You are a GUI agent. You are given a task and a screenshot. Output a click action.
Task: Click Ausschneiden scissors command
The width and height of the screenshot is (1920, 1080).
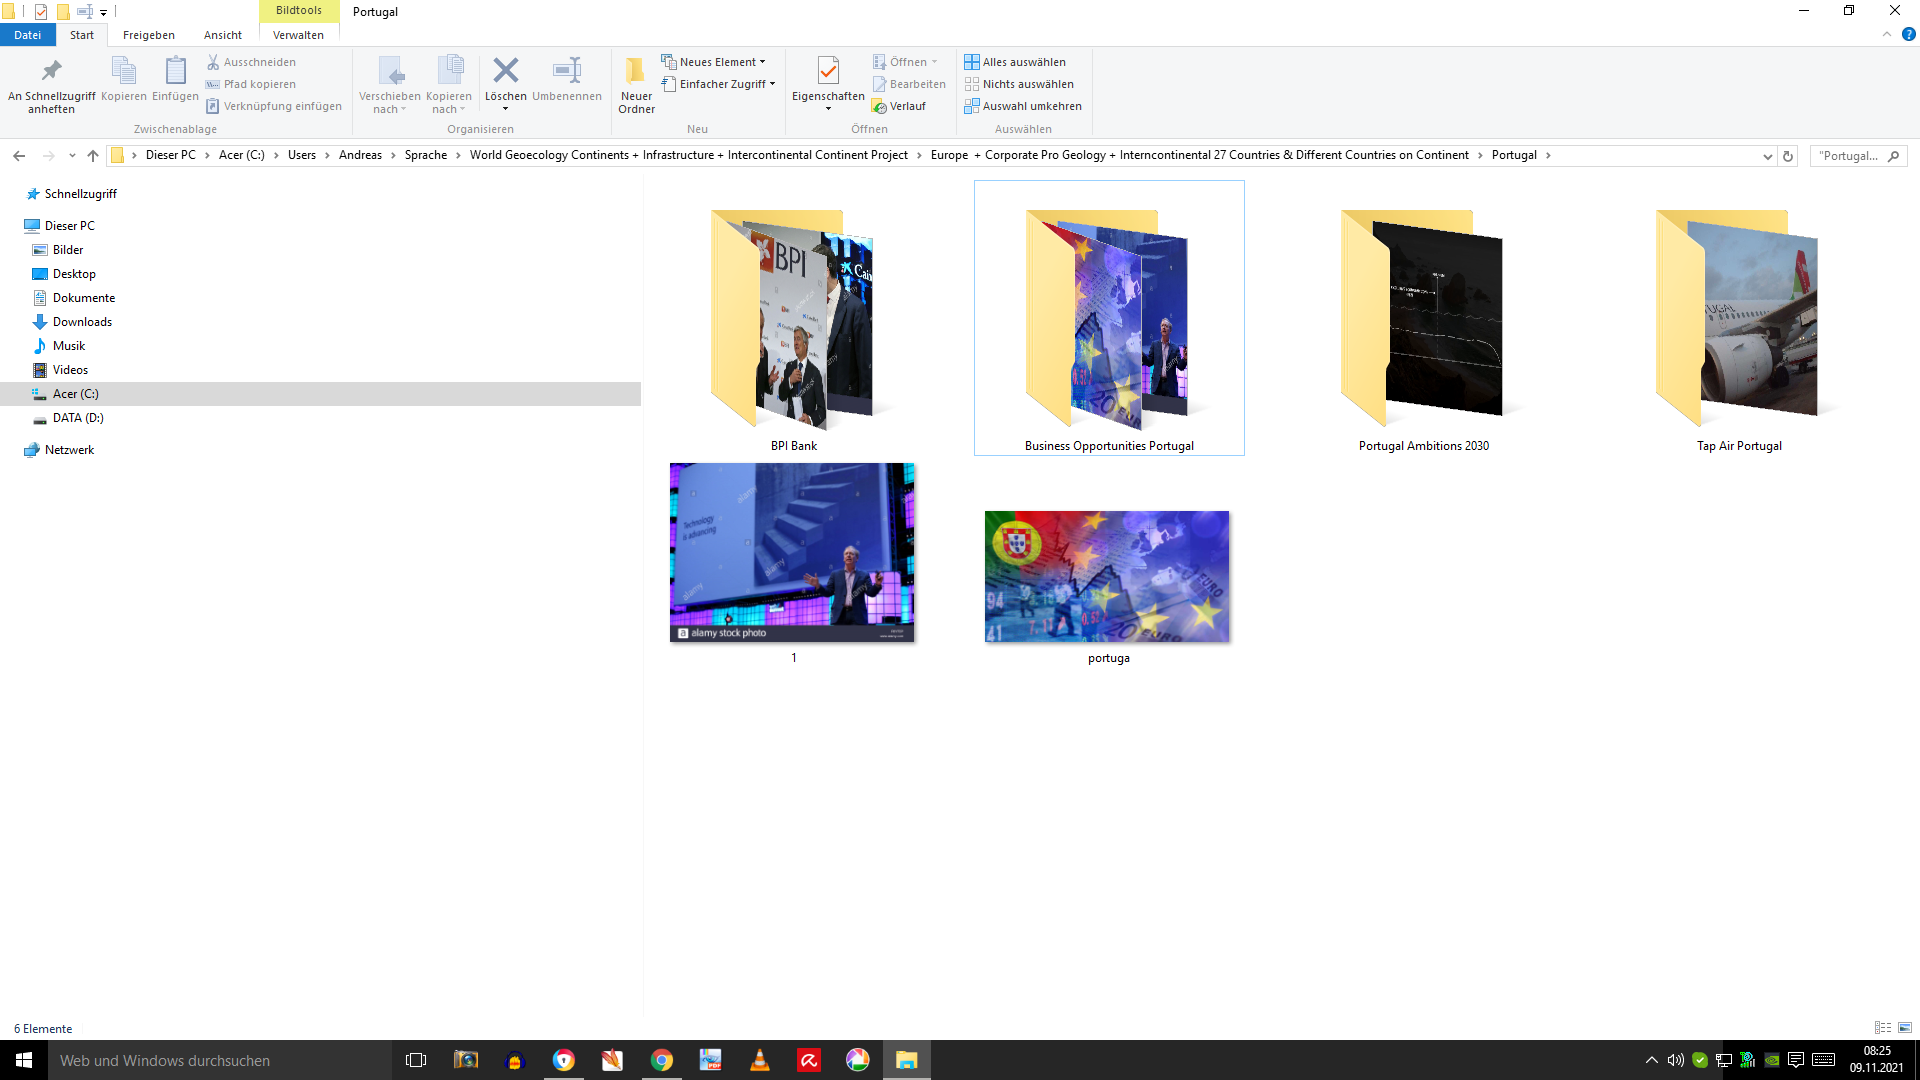[x=251, y=62]
